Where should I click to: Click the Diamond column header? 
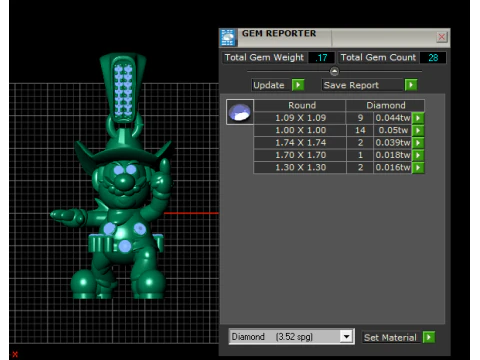385,105
